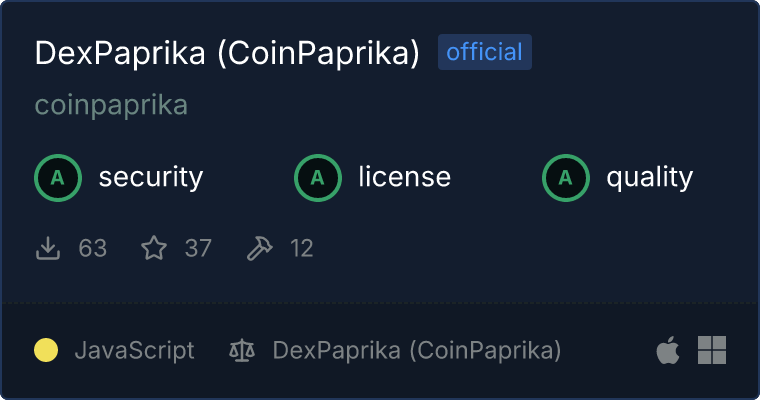Click the license label text
760x400 pixels.
(x=405, y=178)
